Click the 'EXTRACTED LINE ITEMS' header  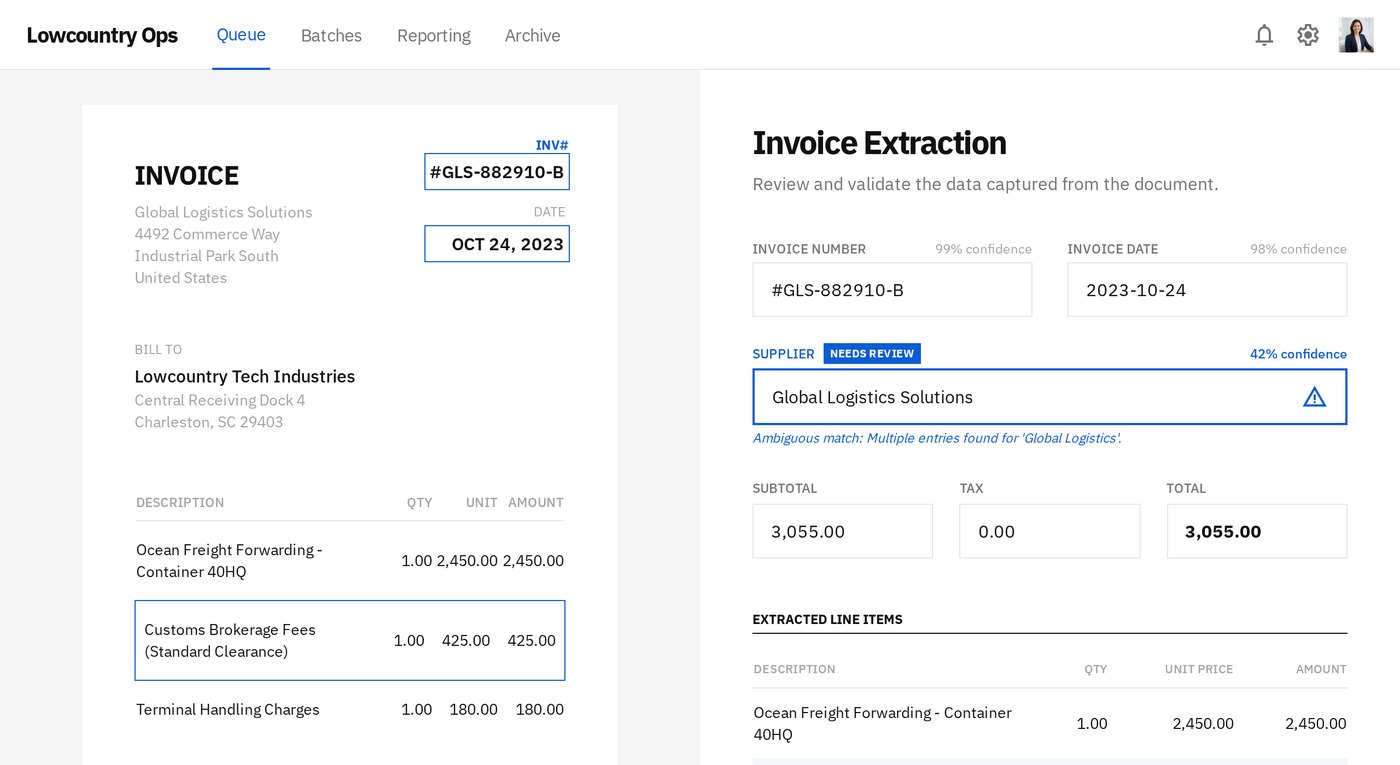827,620
